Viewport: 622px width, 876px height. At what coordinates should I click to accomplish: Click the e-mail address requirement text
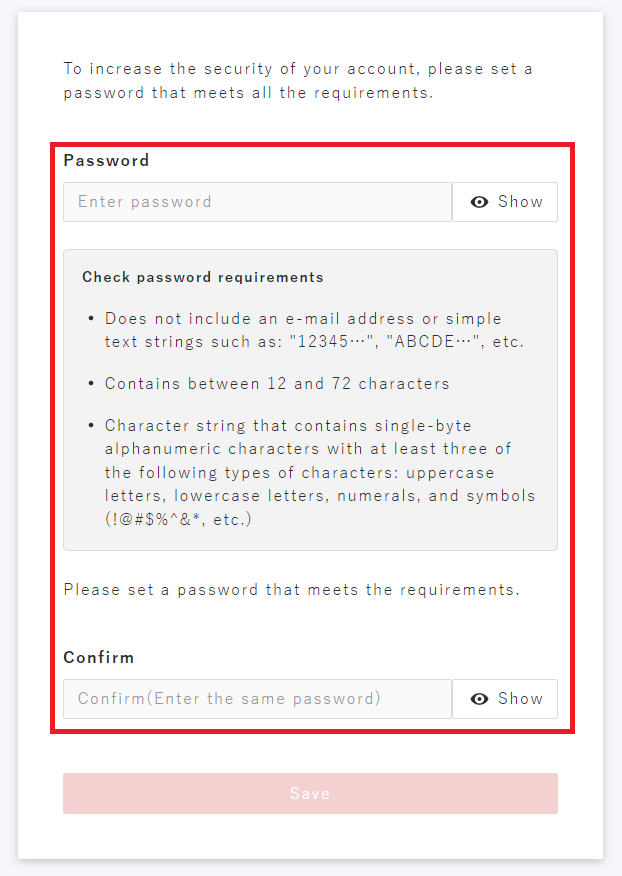tap(303, 319)
